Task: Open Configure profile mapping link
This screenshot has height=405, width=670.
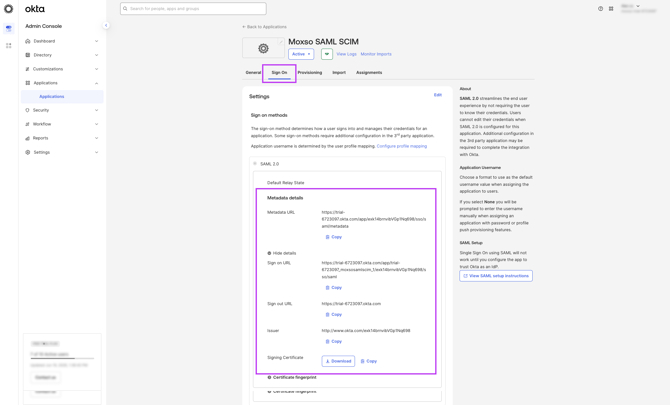Action: [x=402, y=146]
